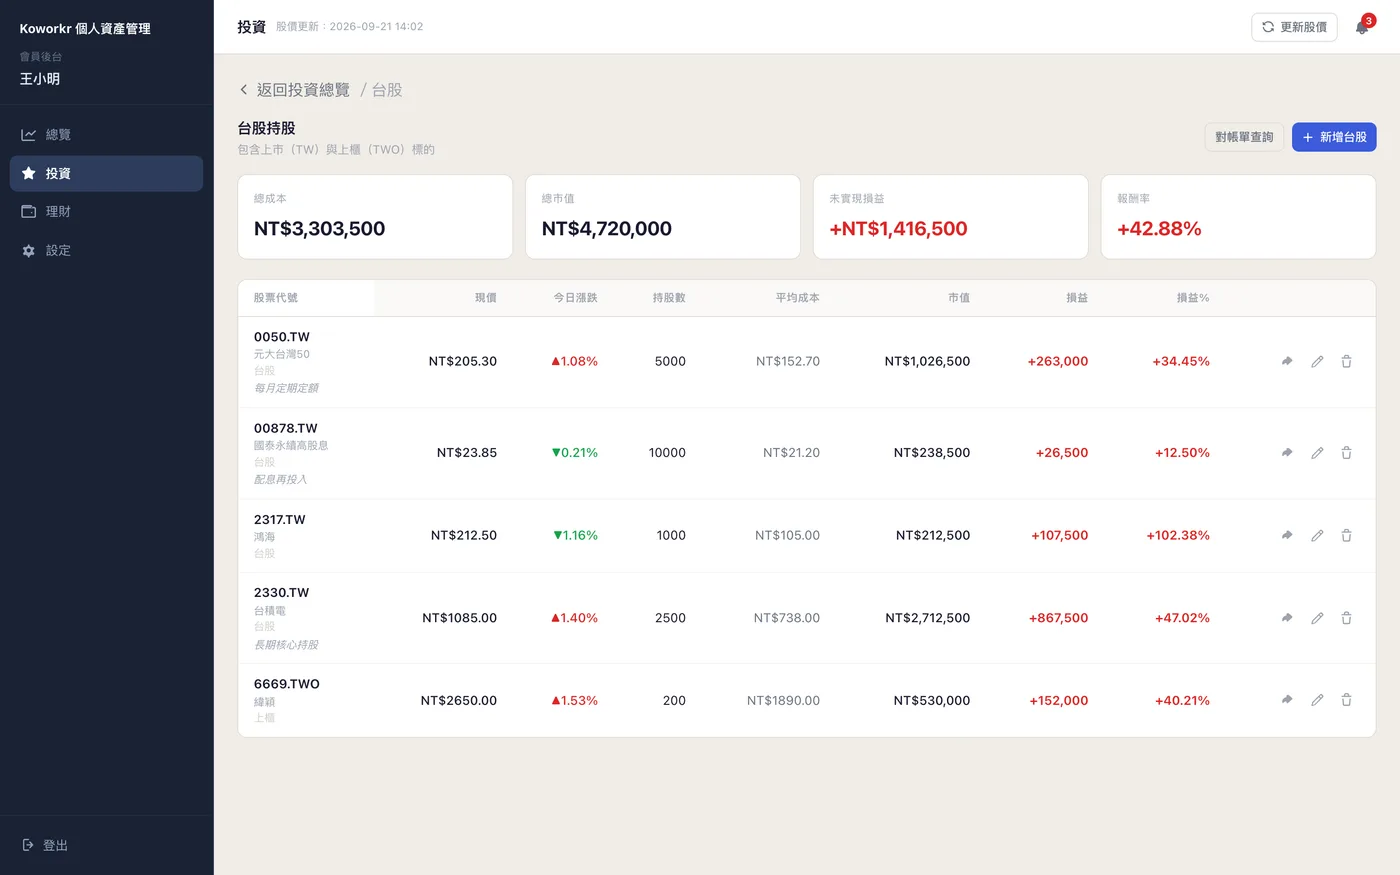Click the 未實現損益 value +NT$1,416,500
1400x875 pixels.
tap(898, 229)
